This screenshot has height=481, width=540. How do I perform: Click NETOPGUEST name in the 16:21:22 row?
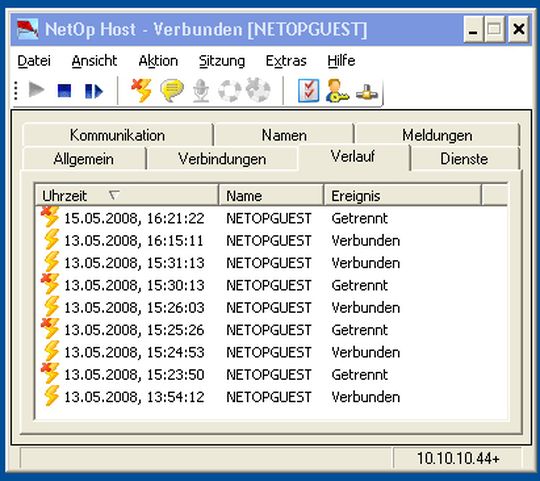coord(269,218)
